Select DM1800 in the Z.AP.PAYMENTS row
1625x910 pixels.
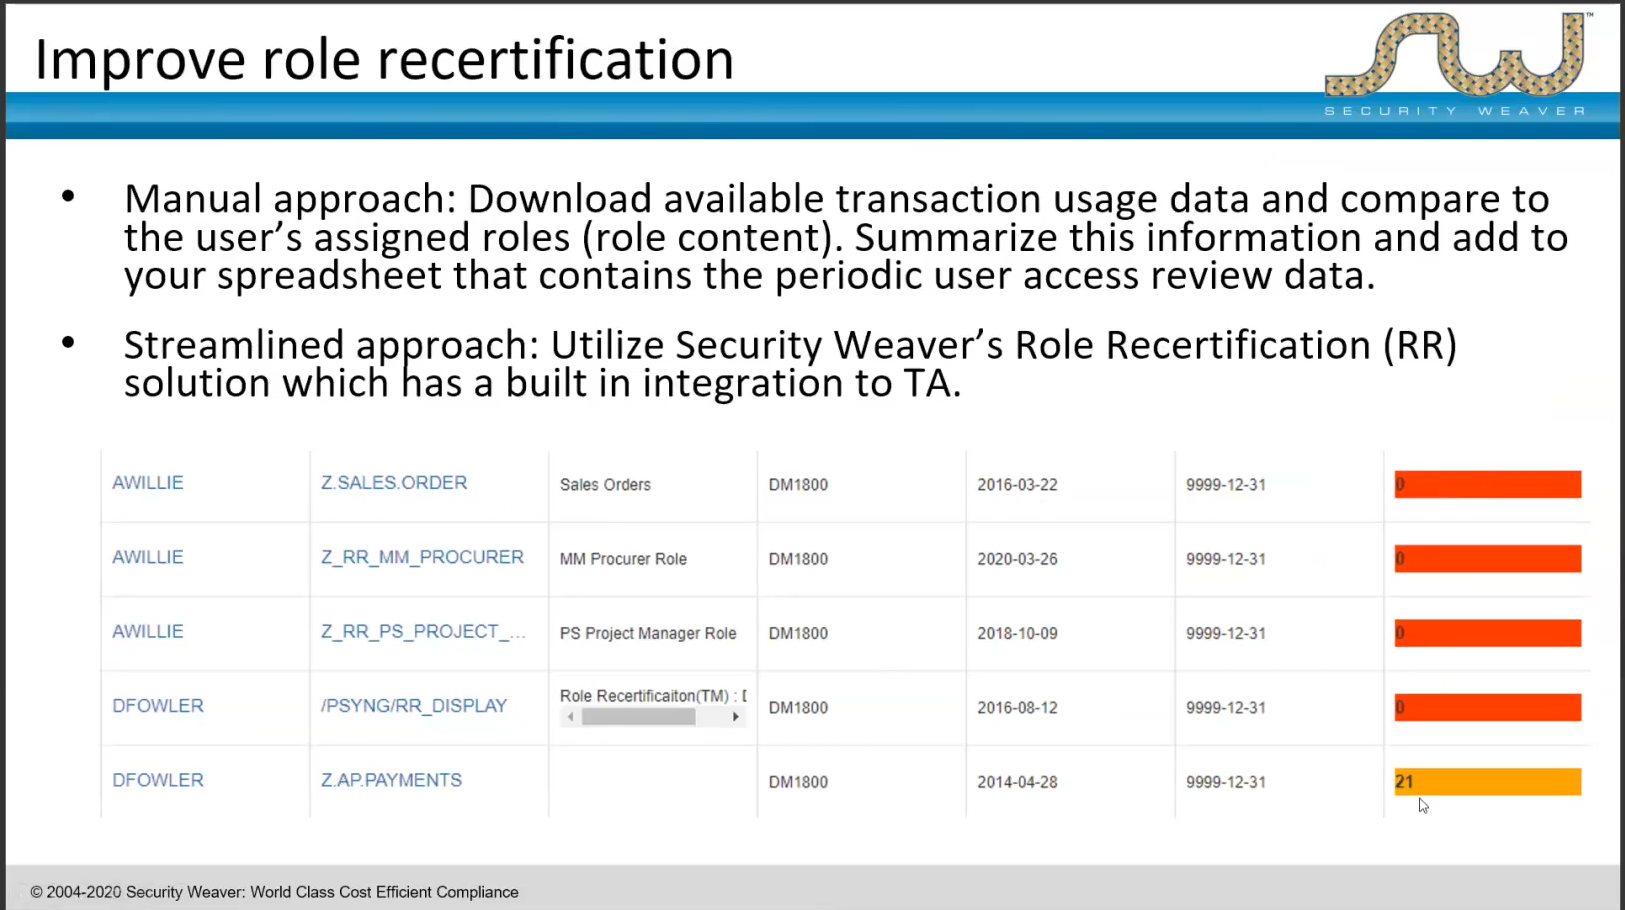pyautogui.click(x=798, y=782)
